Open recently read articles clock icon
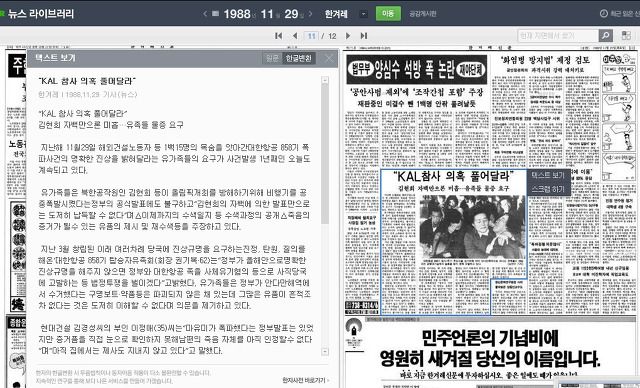Screen dimensions: 640x388 [x=604, y=13]
